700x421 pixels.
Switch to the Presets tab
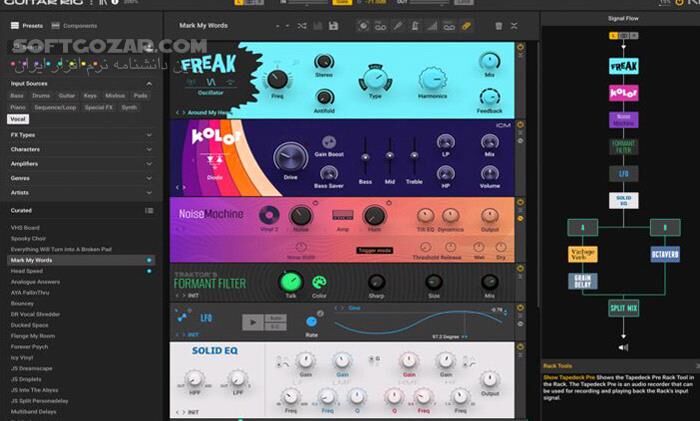click(27, 26)
